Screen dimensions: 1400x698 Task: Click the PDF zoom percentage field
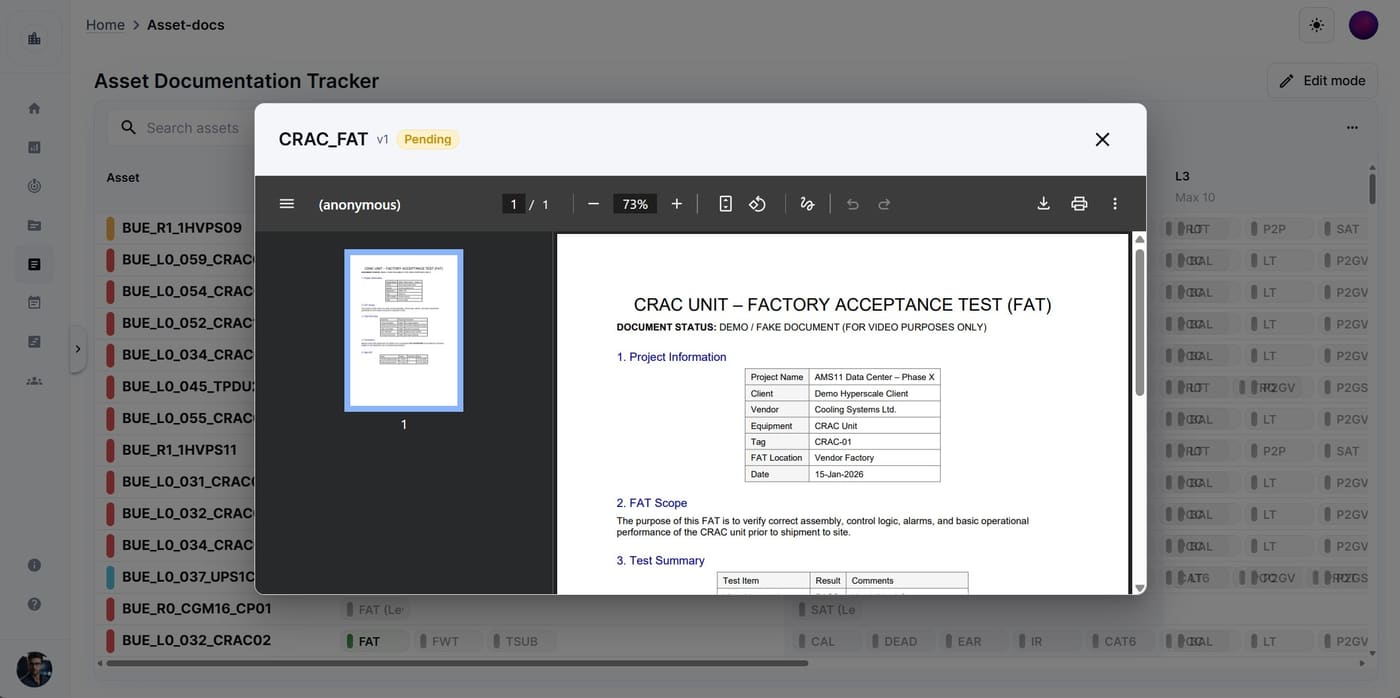(635, 204)
